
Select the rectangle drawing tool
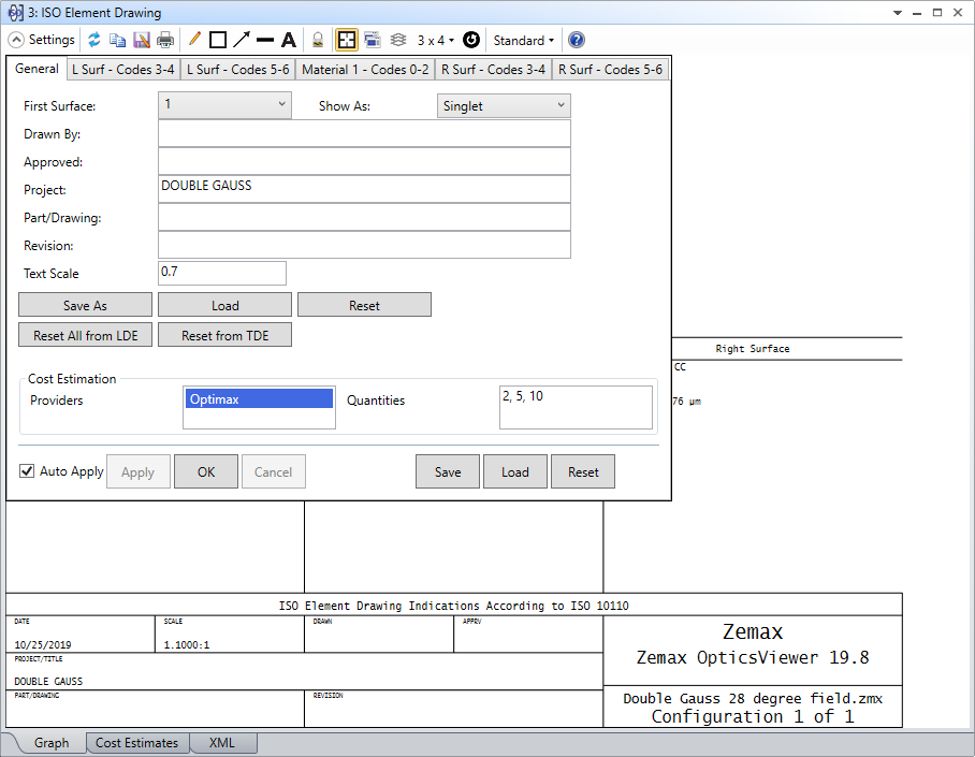[217, 40]
